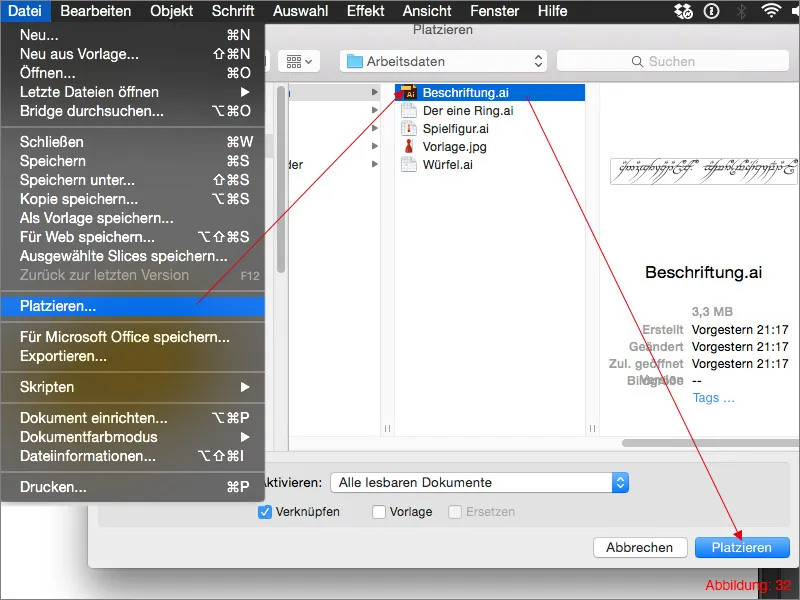Screen dimensions: 800x600
Task: Choose Dateiinformationen... entry
Action: click(x=133, y=456)
